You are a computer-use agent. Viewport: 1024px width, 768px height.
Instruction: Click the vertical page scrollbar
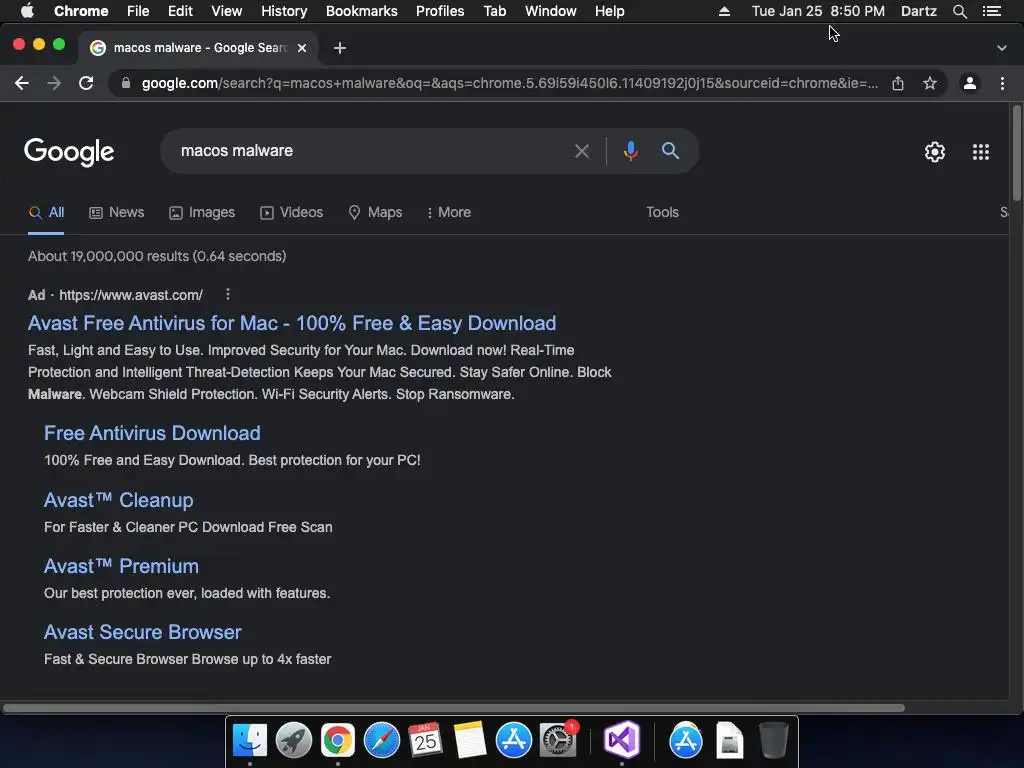(1016, 153)
